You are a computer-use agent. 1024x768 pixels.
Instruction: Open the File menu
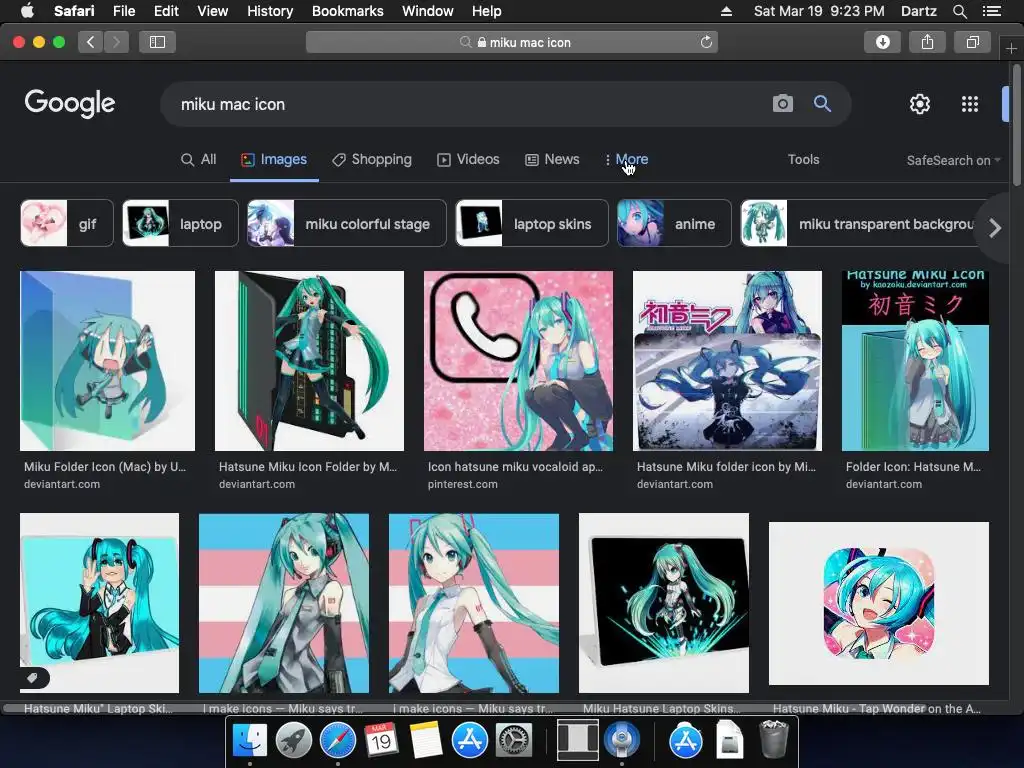click(123, 11)
